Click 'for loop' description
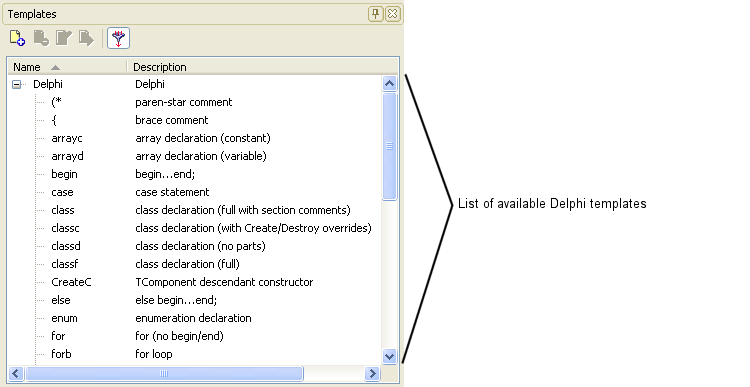The height and width of the screenshot is (387, 750). tap(154, 354)
